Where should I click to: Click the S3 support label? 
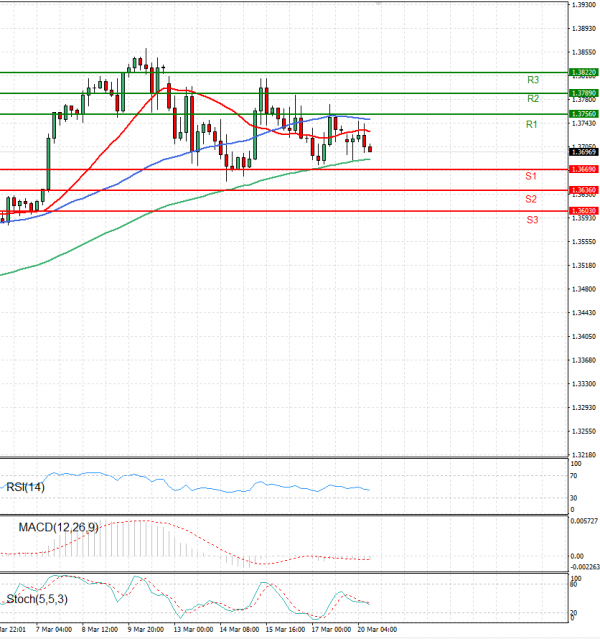pos(532,220)
